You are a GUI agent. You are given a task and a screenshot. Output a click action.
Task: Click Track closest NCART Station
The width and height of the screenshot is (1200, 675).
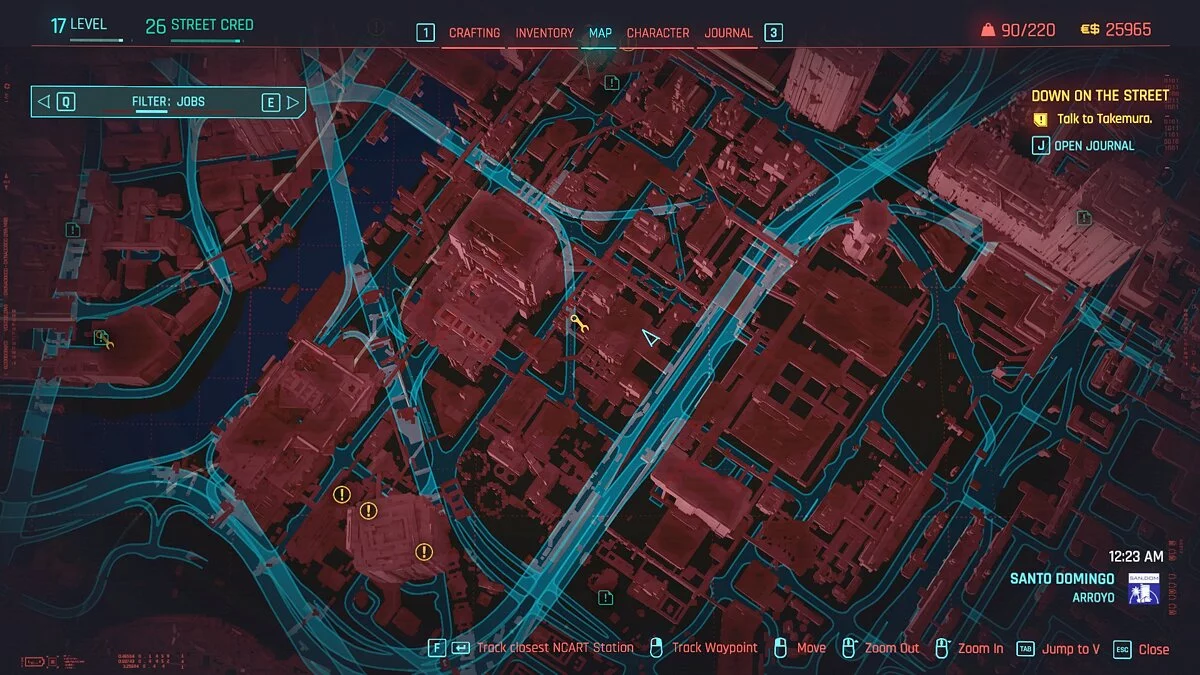coord(555,648)
